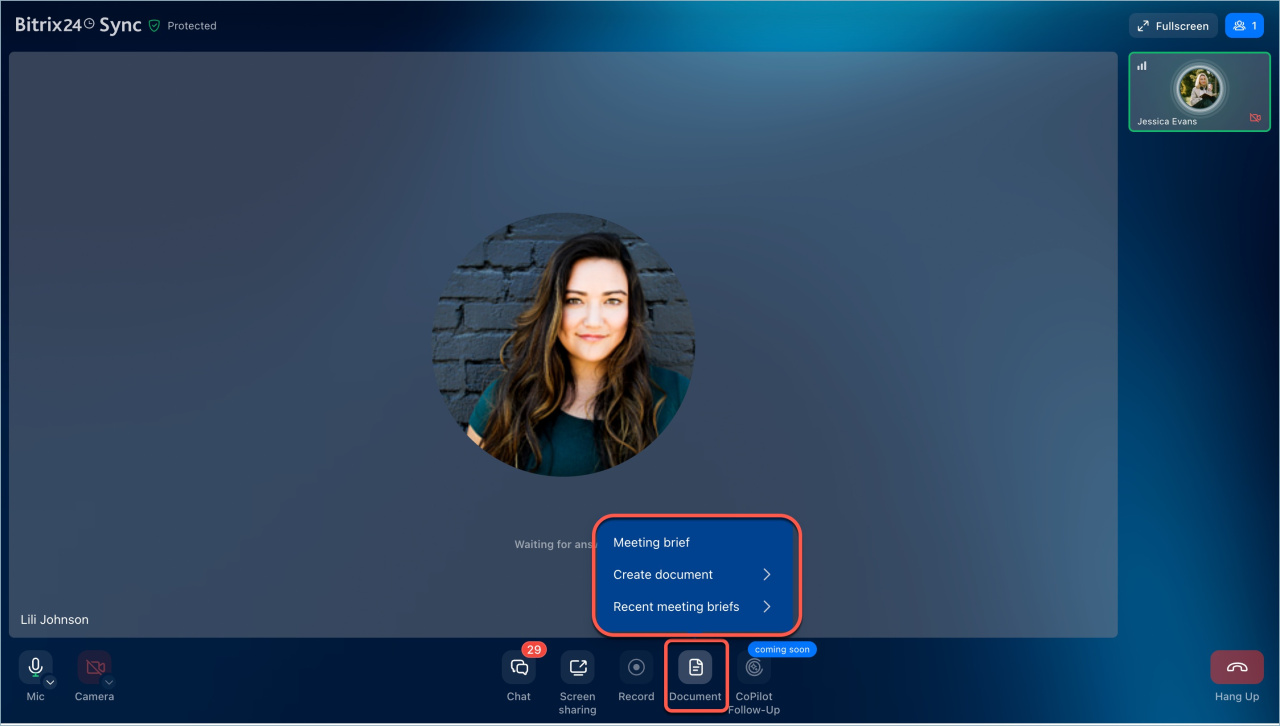
Task: Open the participants list button
Action: coord(1244,26)
